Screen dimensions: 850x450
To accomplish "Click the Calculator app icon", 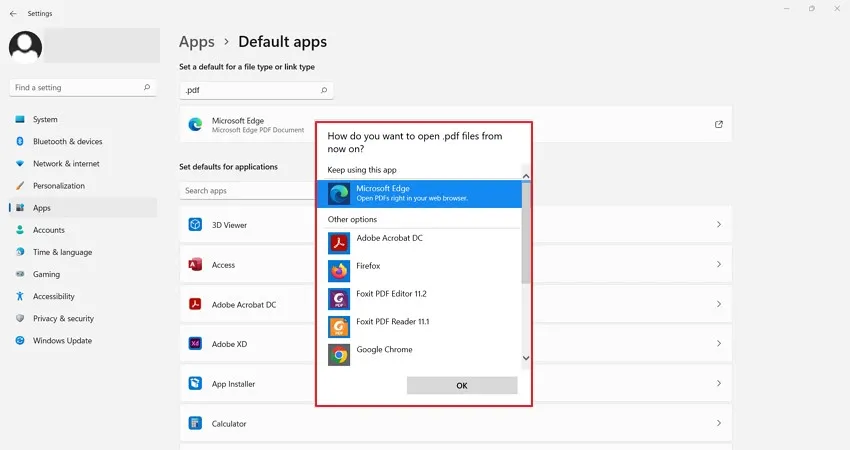I will 195,423.
